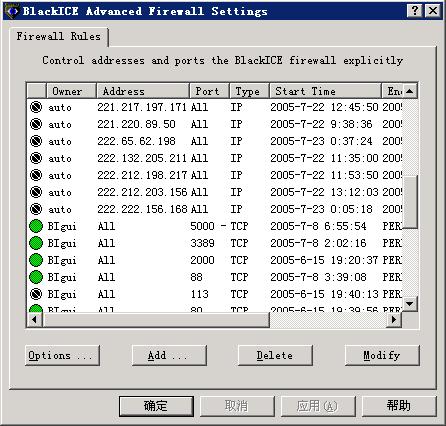Click start time 2005-7-8 6:55:54
The height and width of the screenshot is (426, 446).
coord(318,226)
